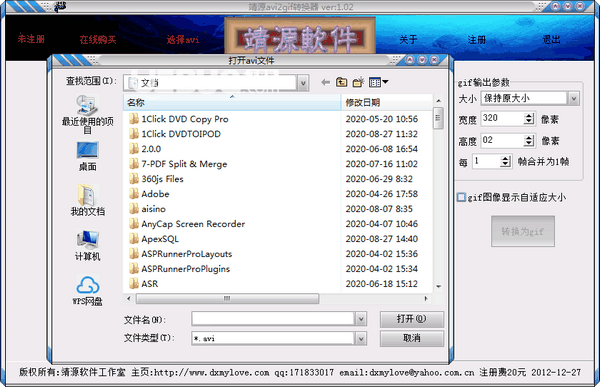Go up one folder level
The image size is (600, 387).
click(341, 82)
